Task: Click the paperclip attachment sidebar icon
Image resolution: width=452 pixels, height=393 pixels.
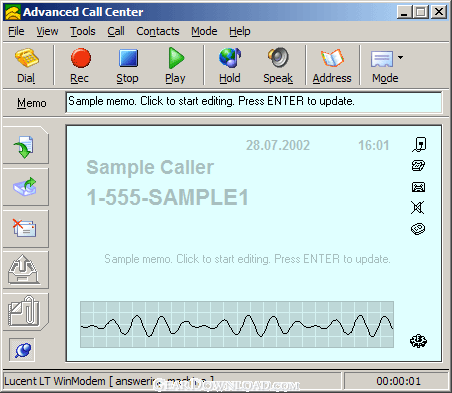Action: coord(24,311)
